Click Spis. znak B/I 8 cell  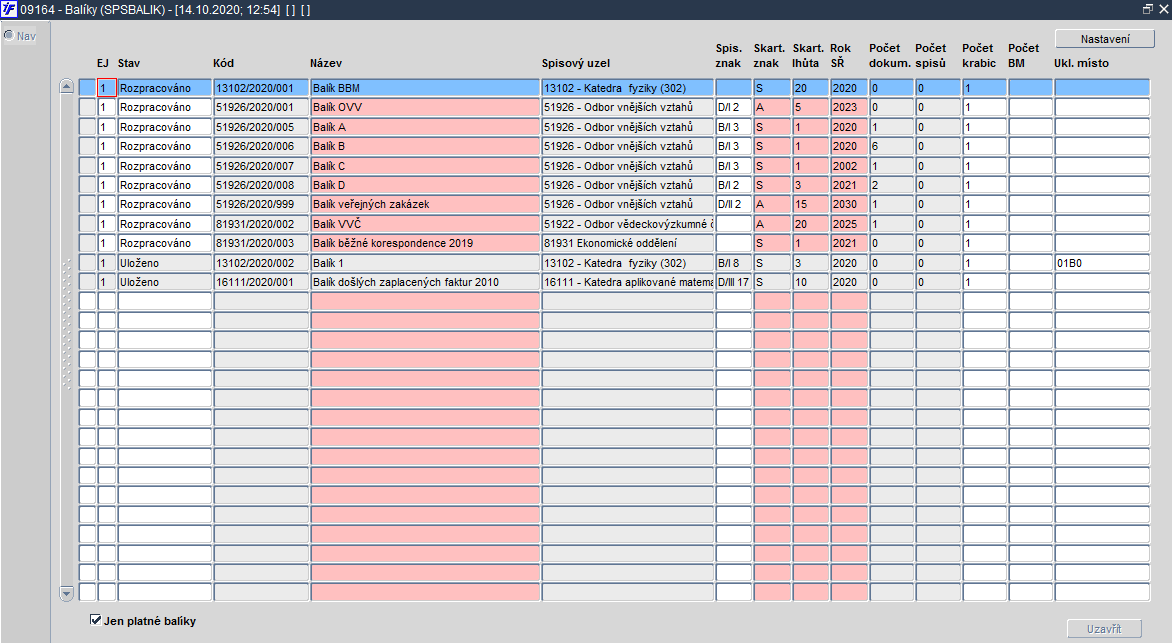coord(733,262)
